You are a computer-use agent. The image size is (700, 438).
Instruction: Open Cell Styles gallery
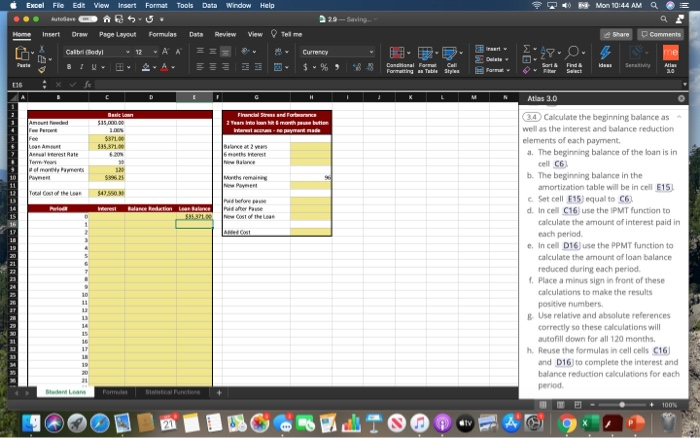[x=451, y=59]
